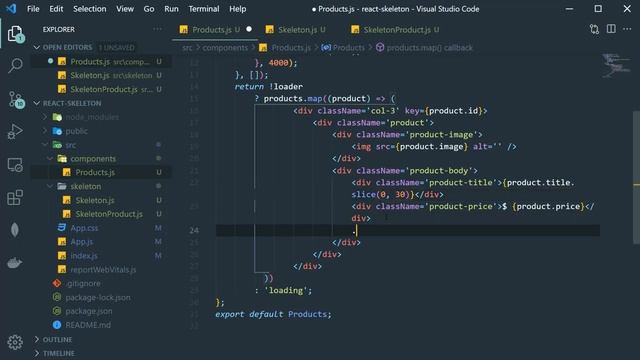The height and width of the screenshot is (360, 640).
Task: Click the Products symbol icon in breadcrumb
Action: click(x=326, y=48)
